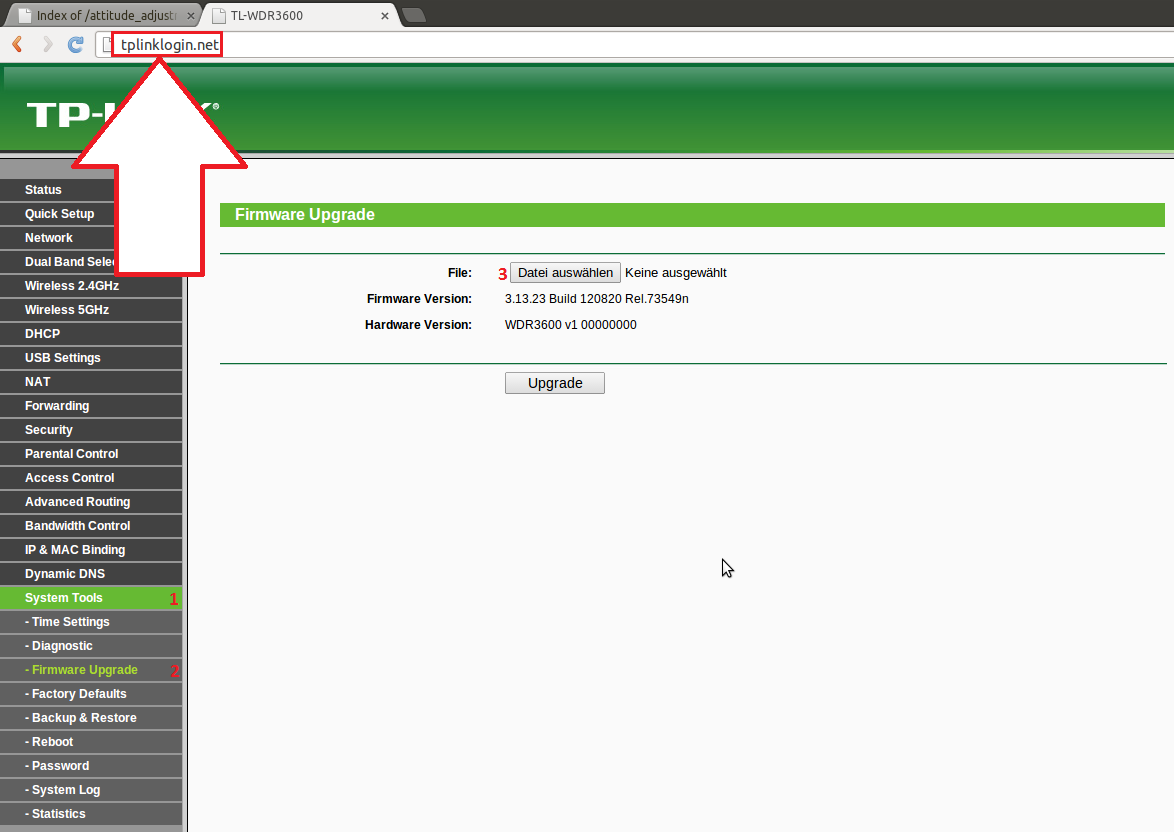Open USB Settings menu
The height and width of the screenshot is (832, 1174).
[91, 358]
